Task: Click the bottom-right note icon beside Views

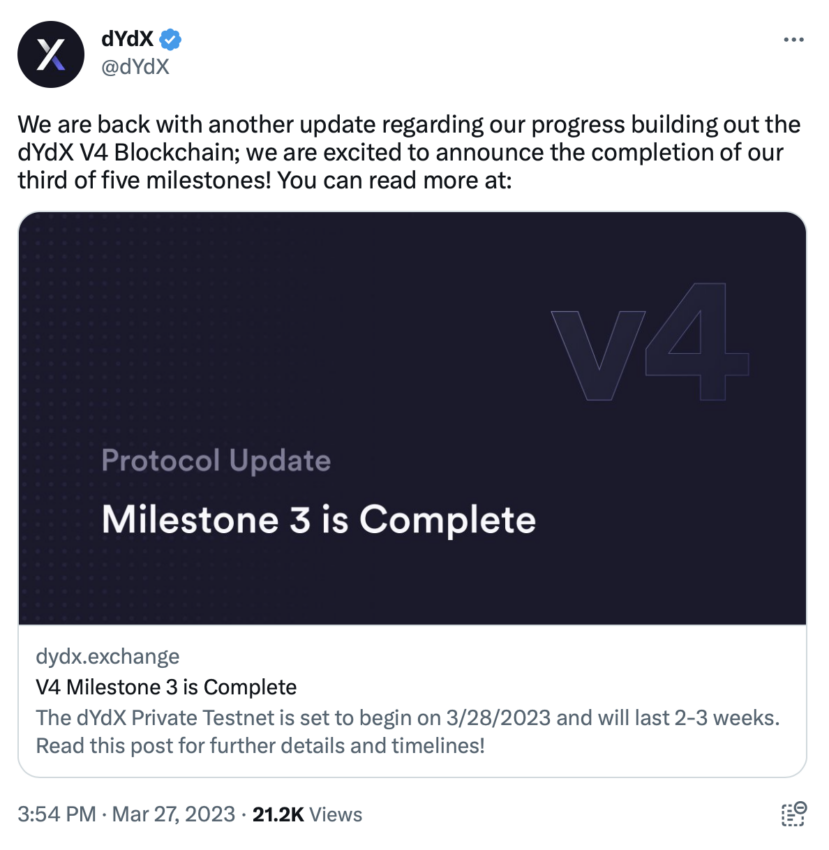Action: tap(794, 814)
